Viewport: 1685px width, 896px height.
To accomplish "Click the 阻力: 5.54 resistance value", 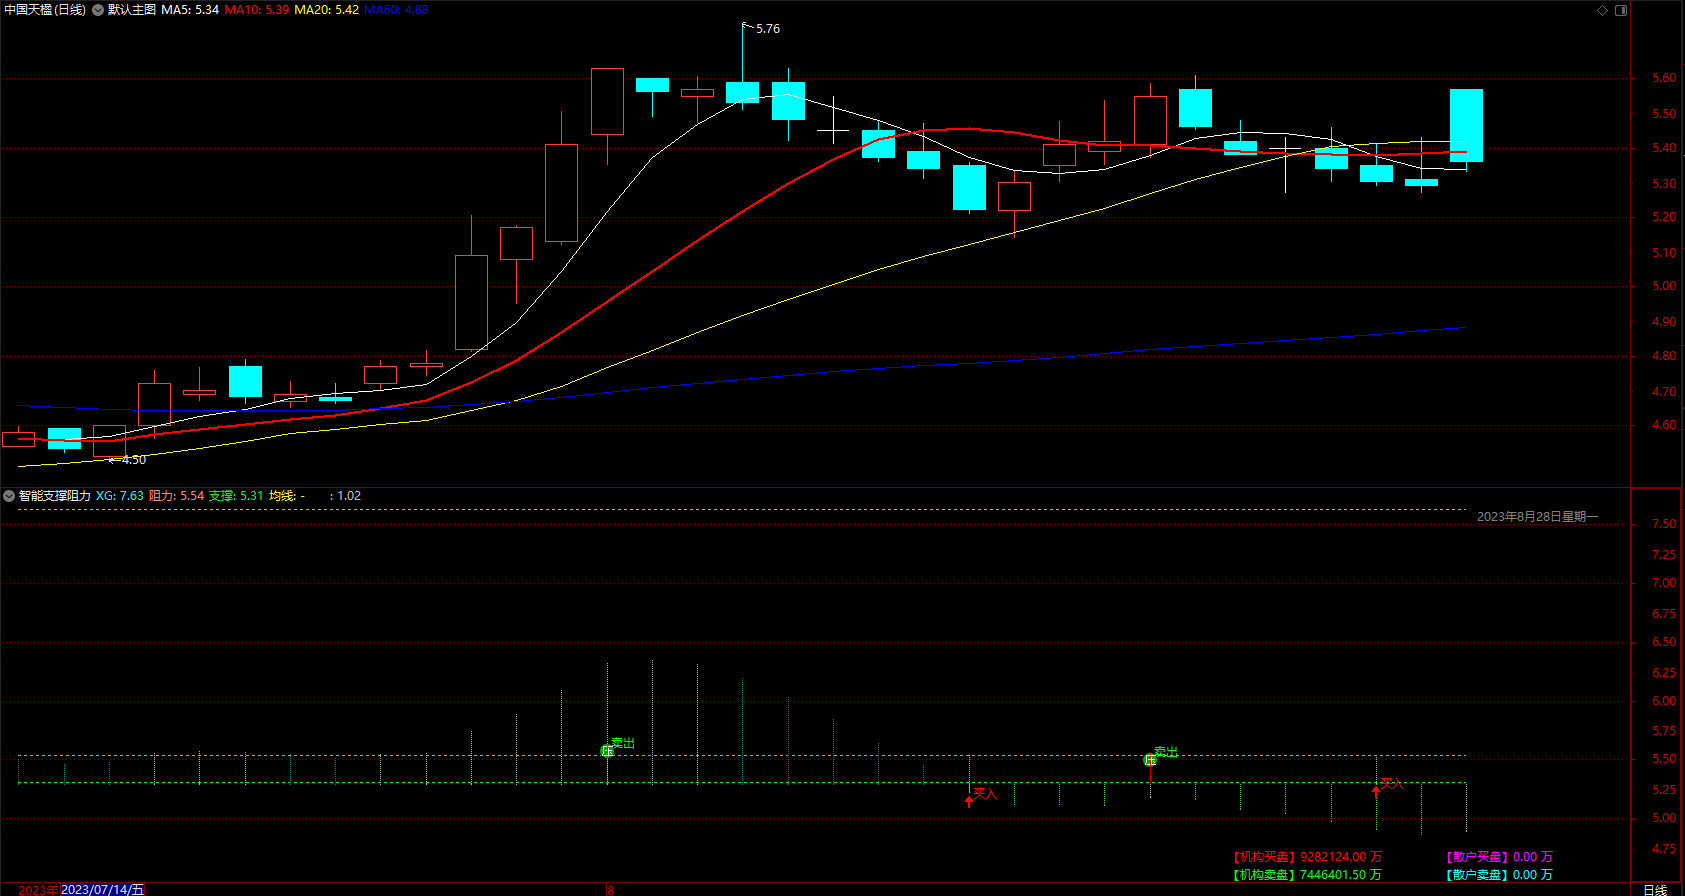I will click(x=177, y=496).
